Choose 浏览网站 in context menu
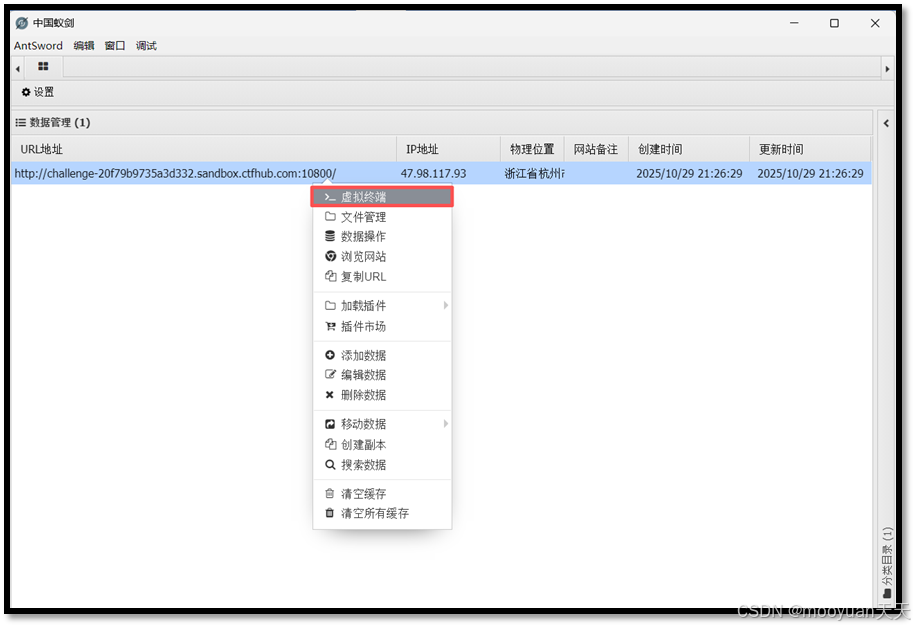The width and height of the screenshot is (915, 627). click(382, 256)
